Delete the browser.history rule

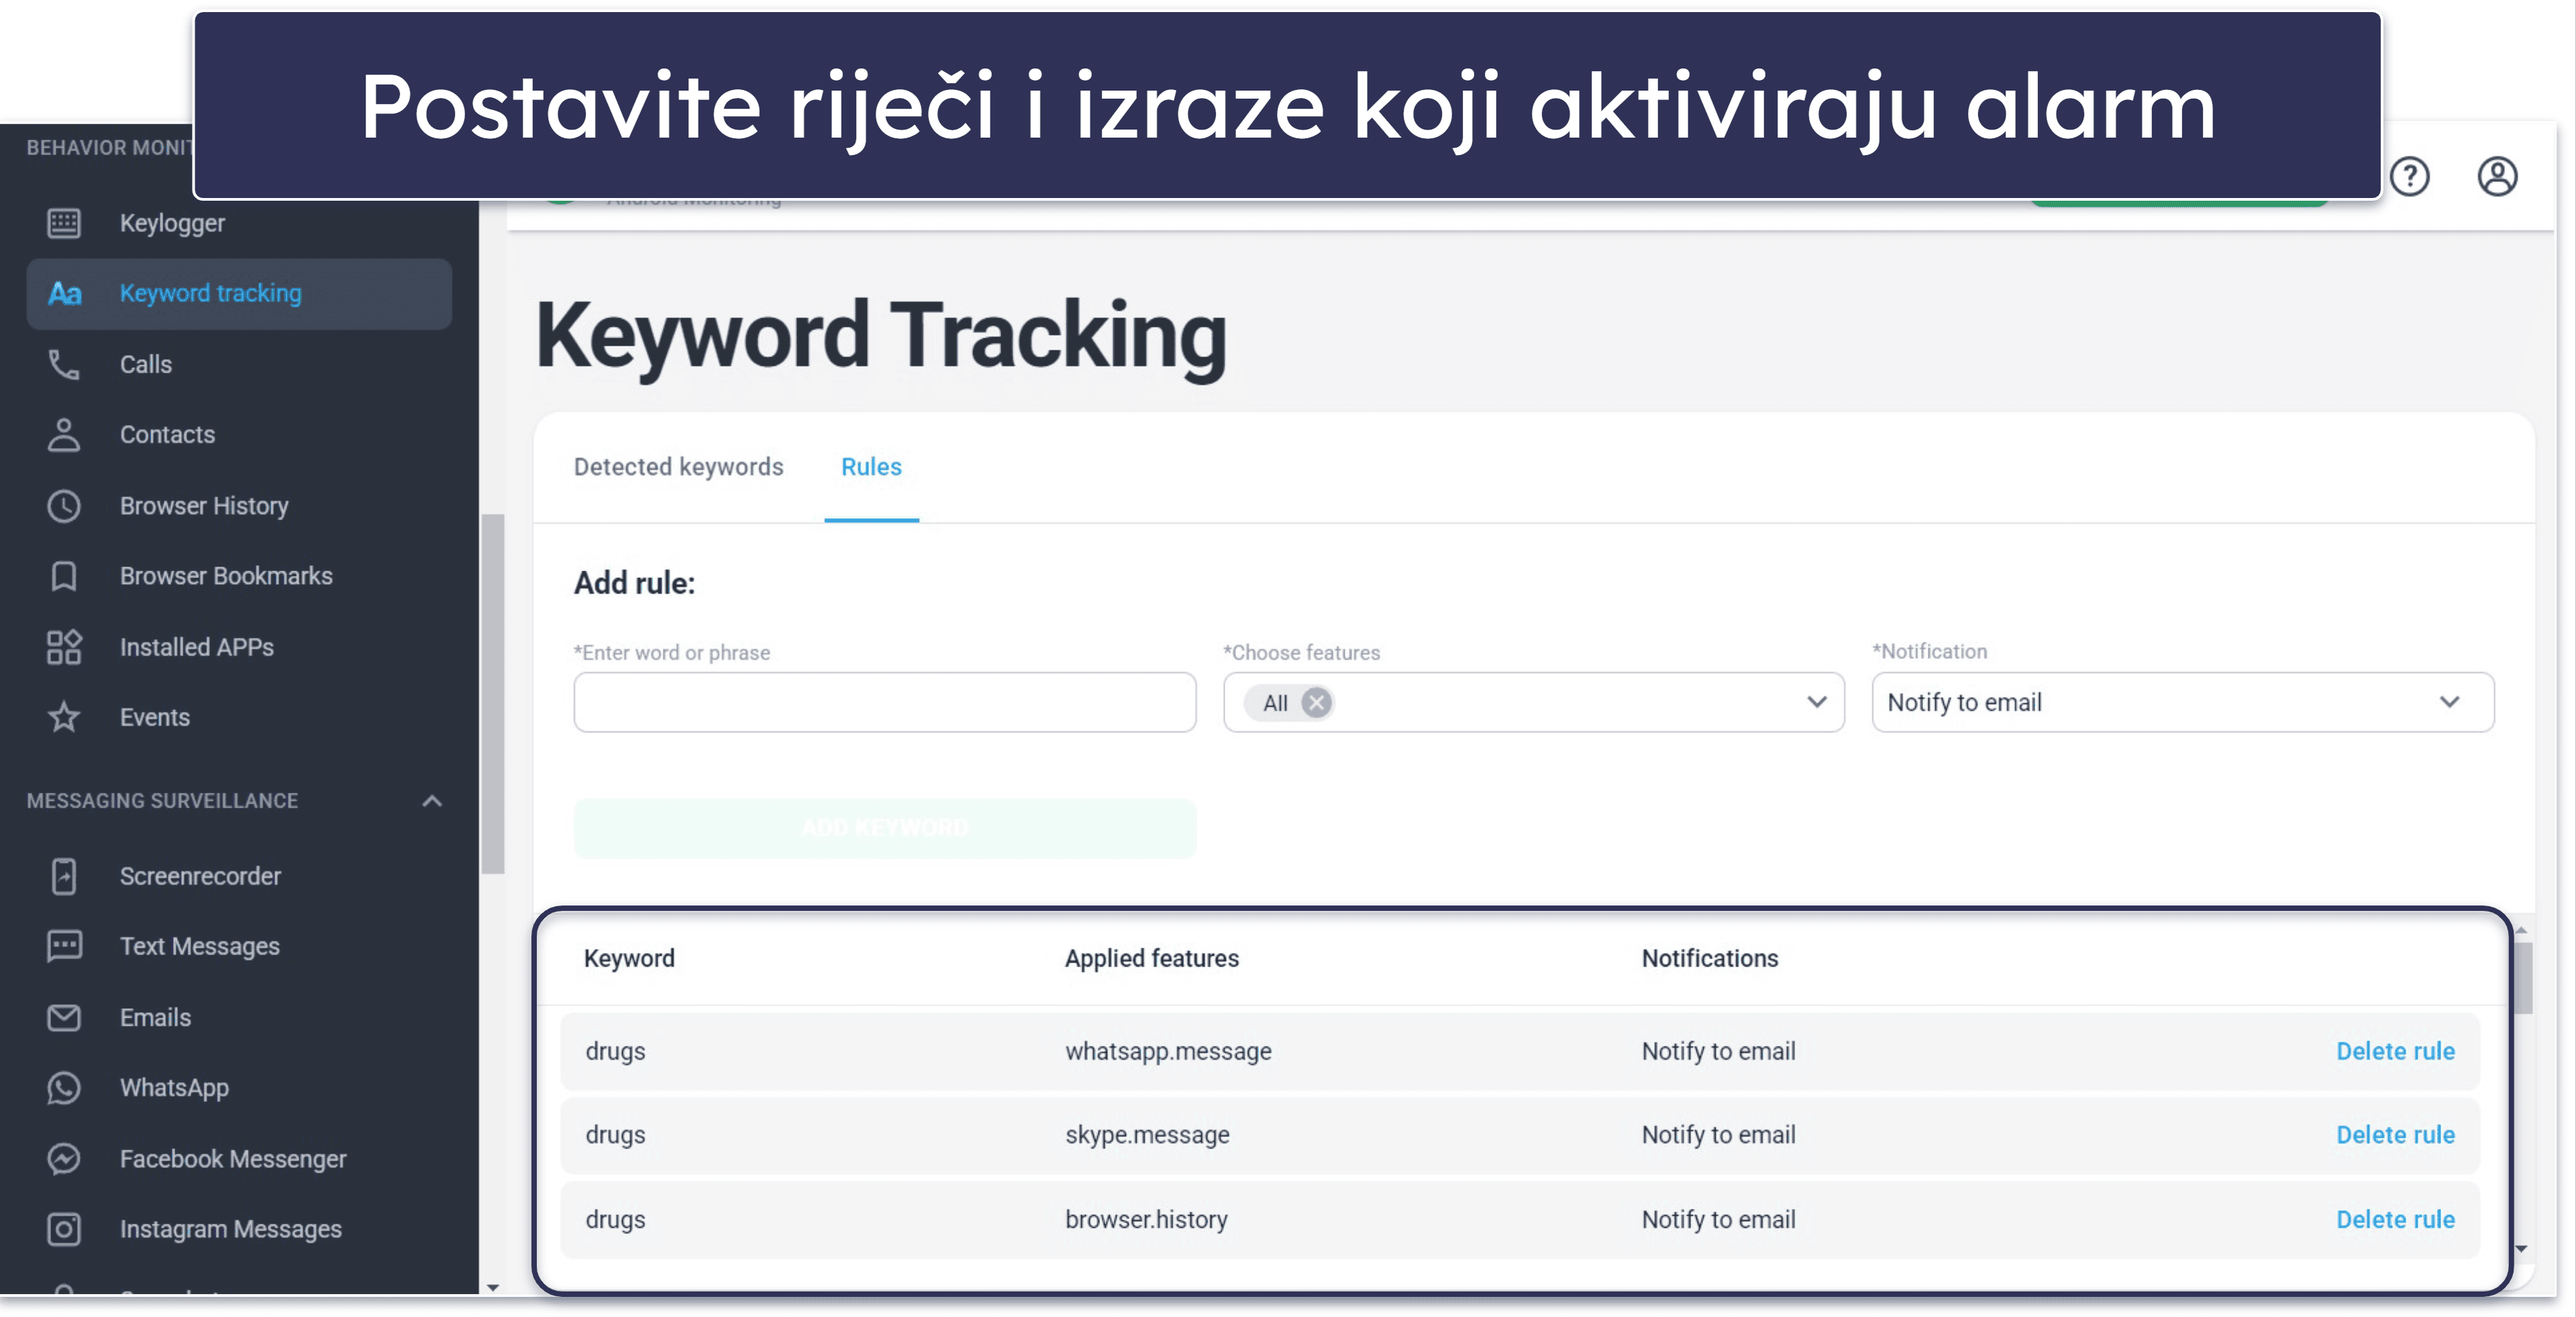click(2395, 1220)
